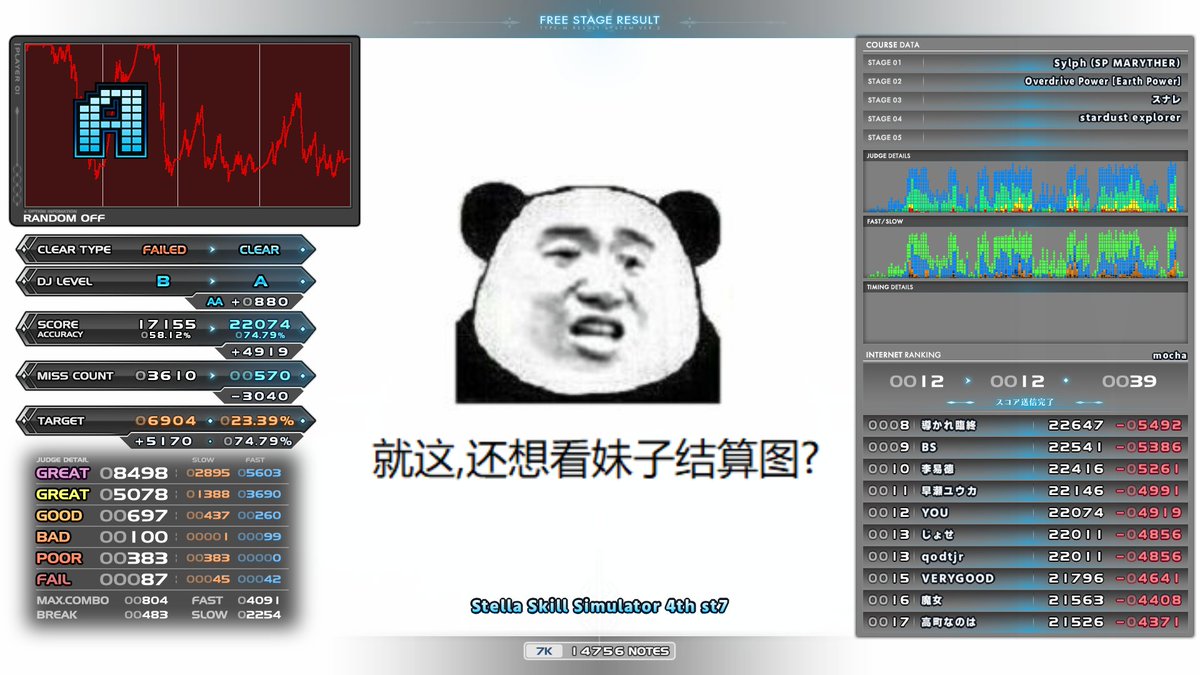Click the FREE STAGE RESULT title

(599, 20)
